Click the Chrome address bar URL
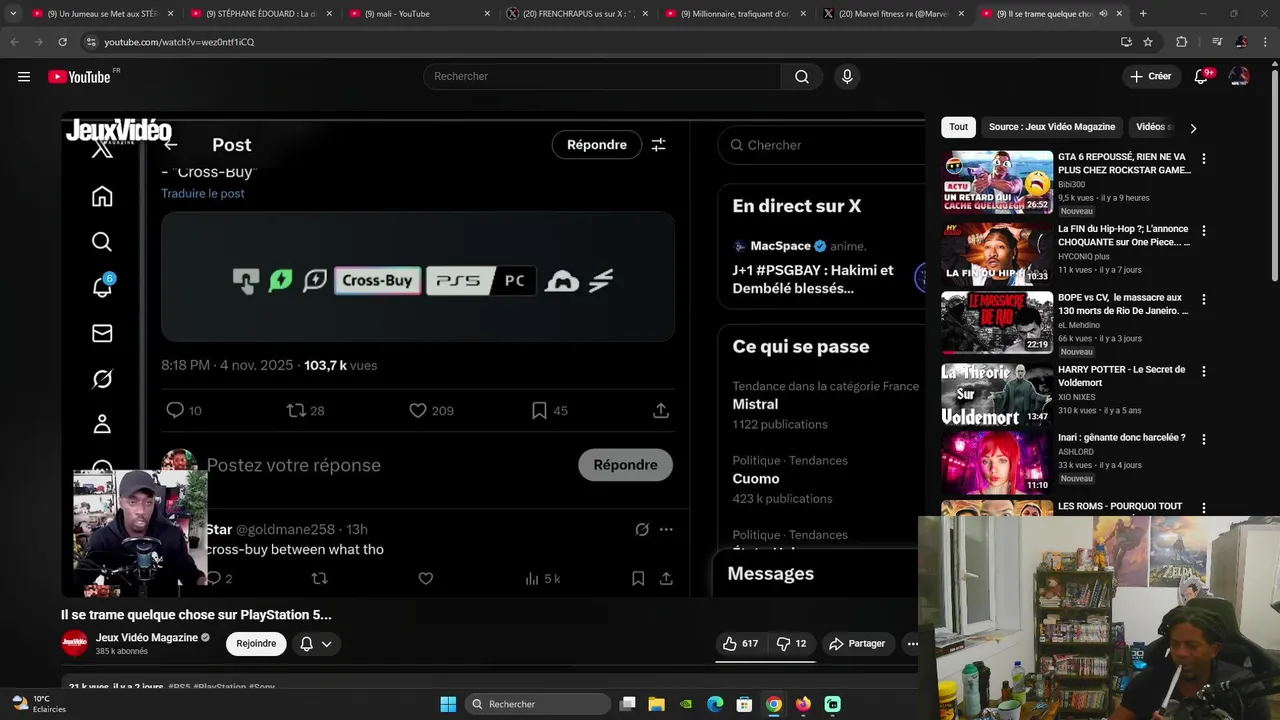1280x720 pixels. click(179, 42)
